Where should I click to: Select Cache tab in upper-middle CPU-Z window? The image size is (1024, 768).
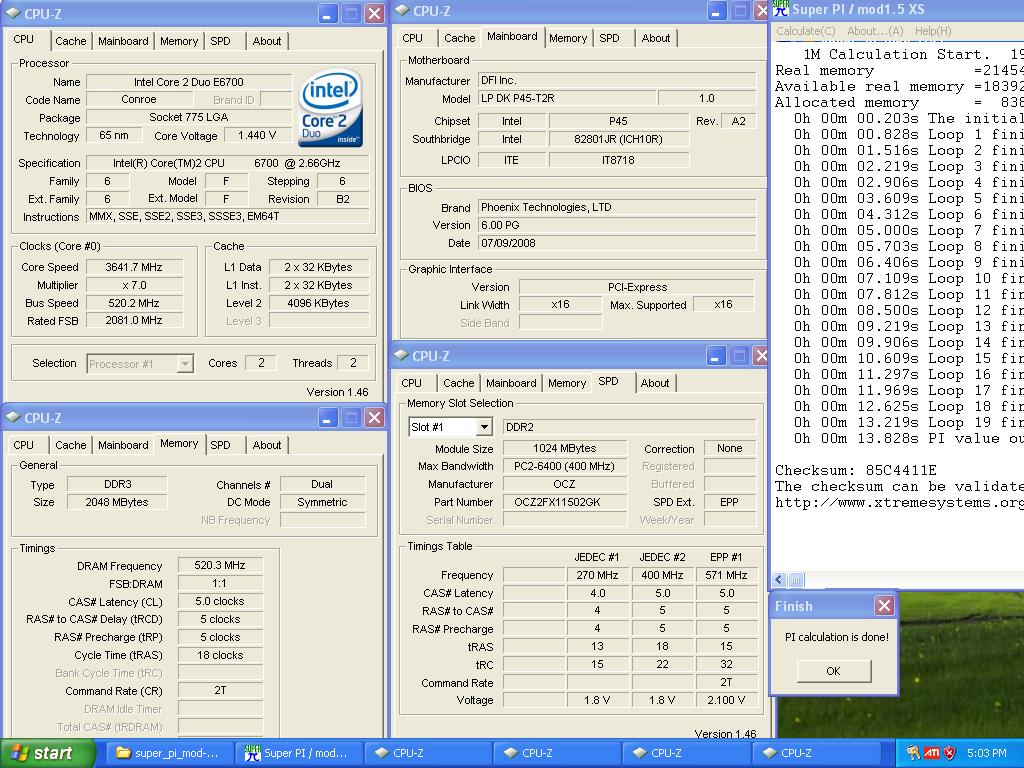460,39
